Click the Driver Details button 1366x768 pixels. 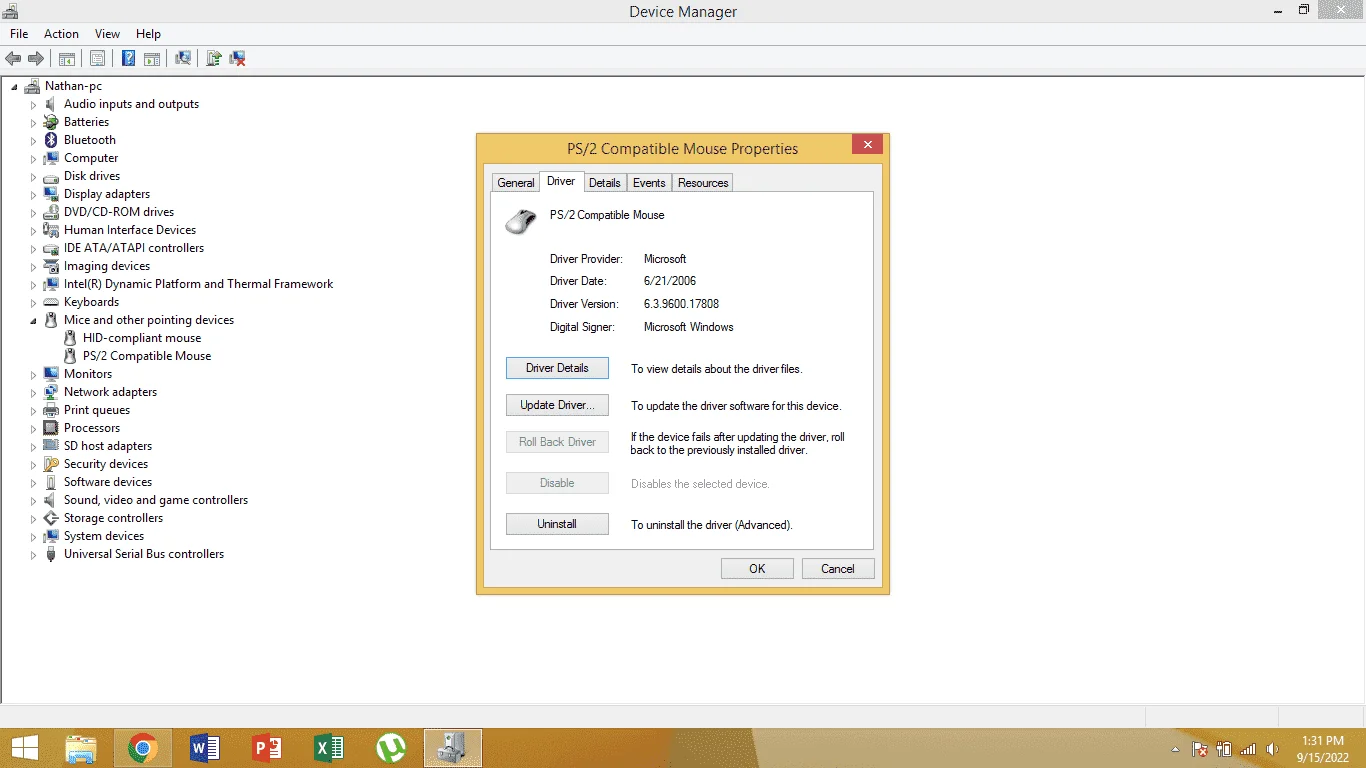point(557,368)
